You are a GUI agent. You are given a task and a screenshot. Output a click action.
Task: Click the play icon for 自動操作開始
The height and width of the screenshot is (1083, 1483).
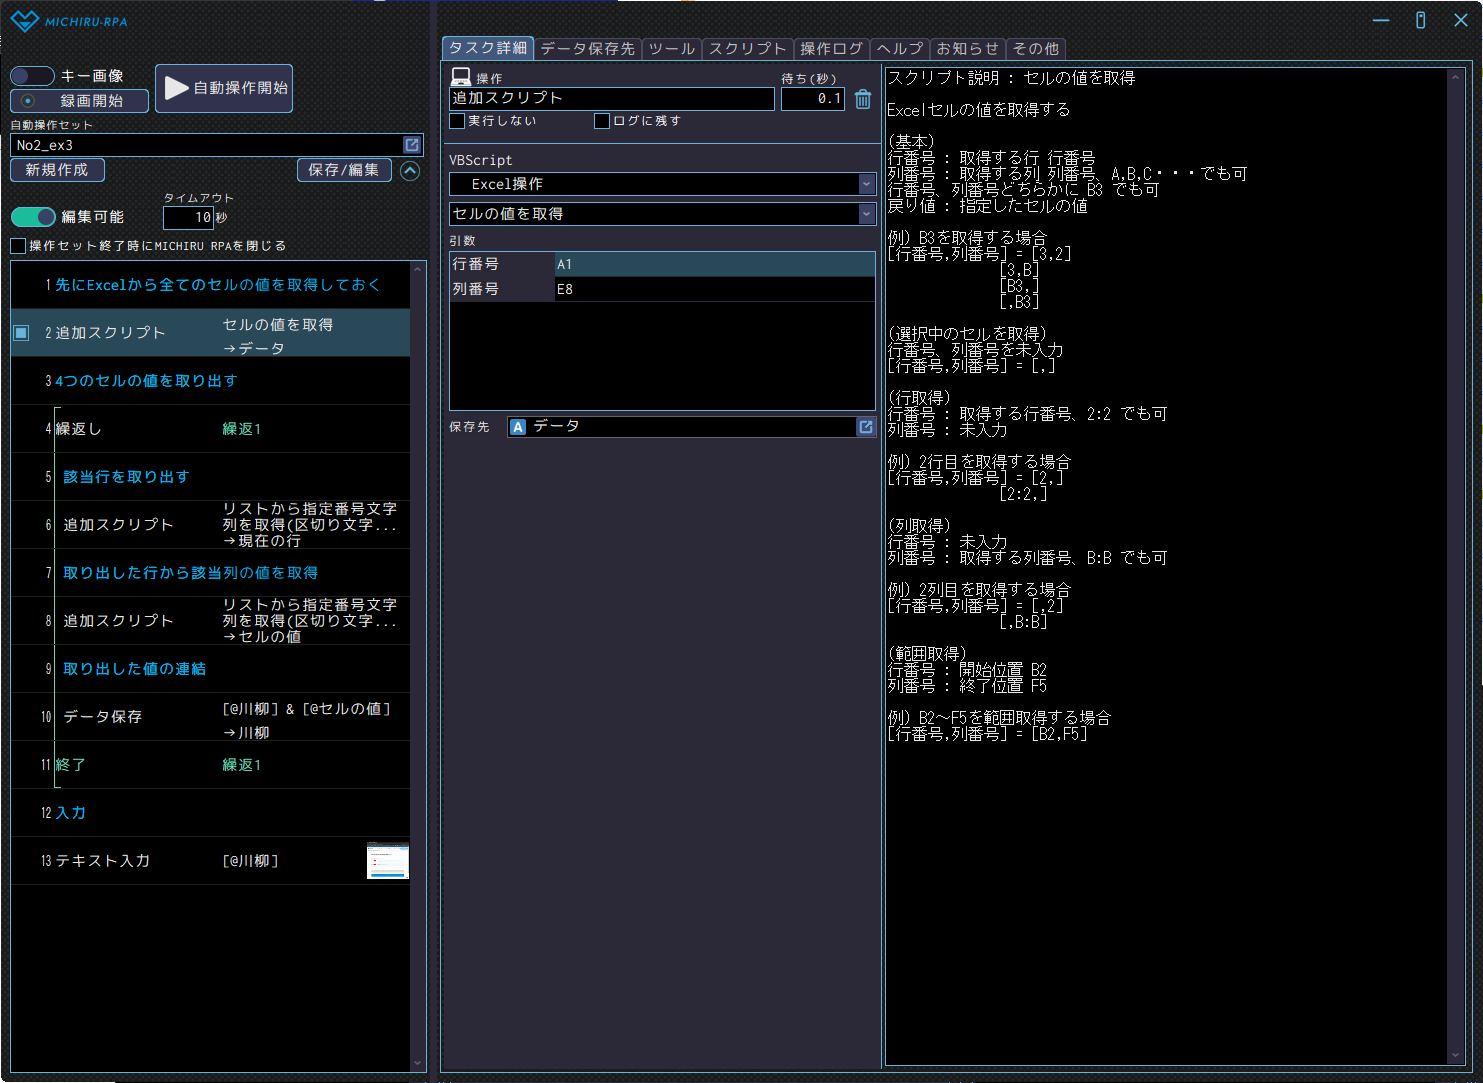point(177,88)
